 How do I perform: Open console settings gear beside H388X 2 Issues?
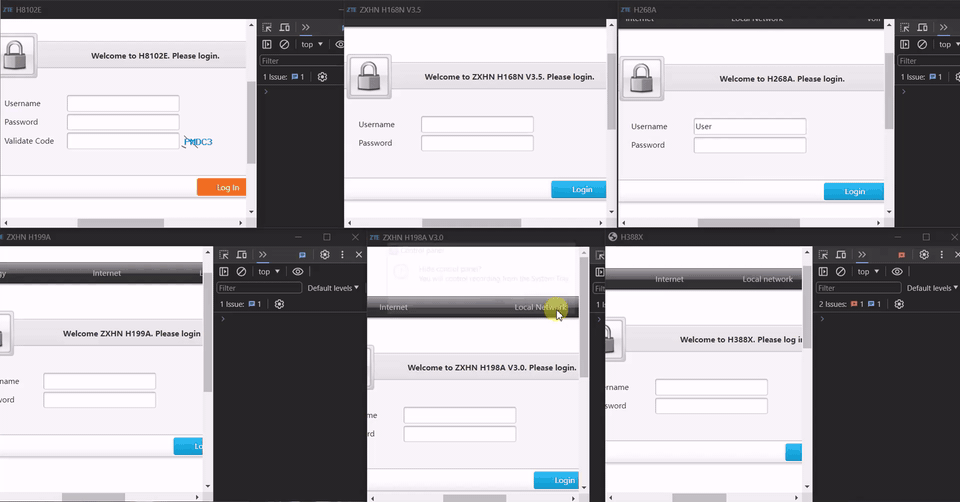coord(899,304)
